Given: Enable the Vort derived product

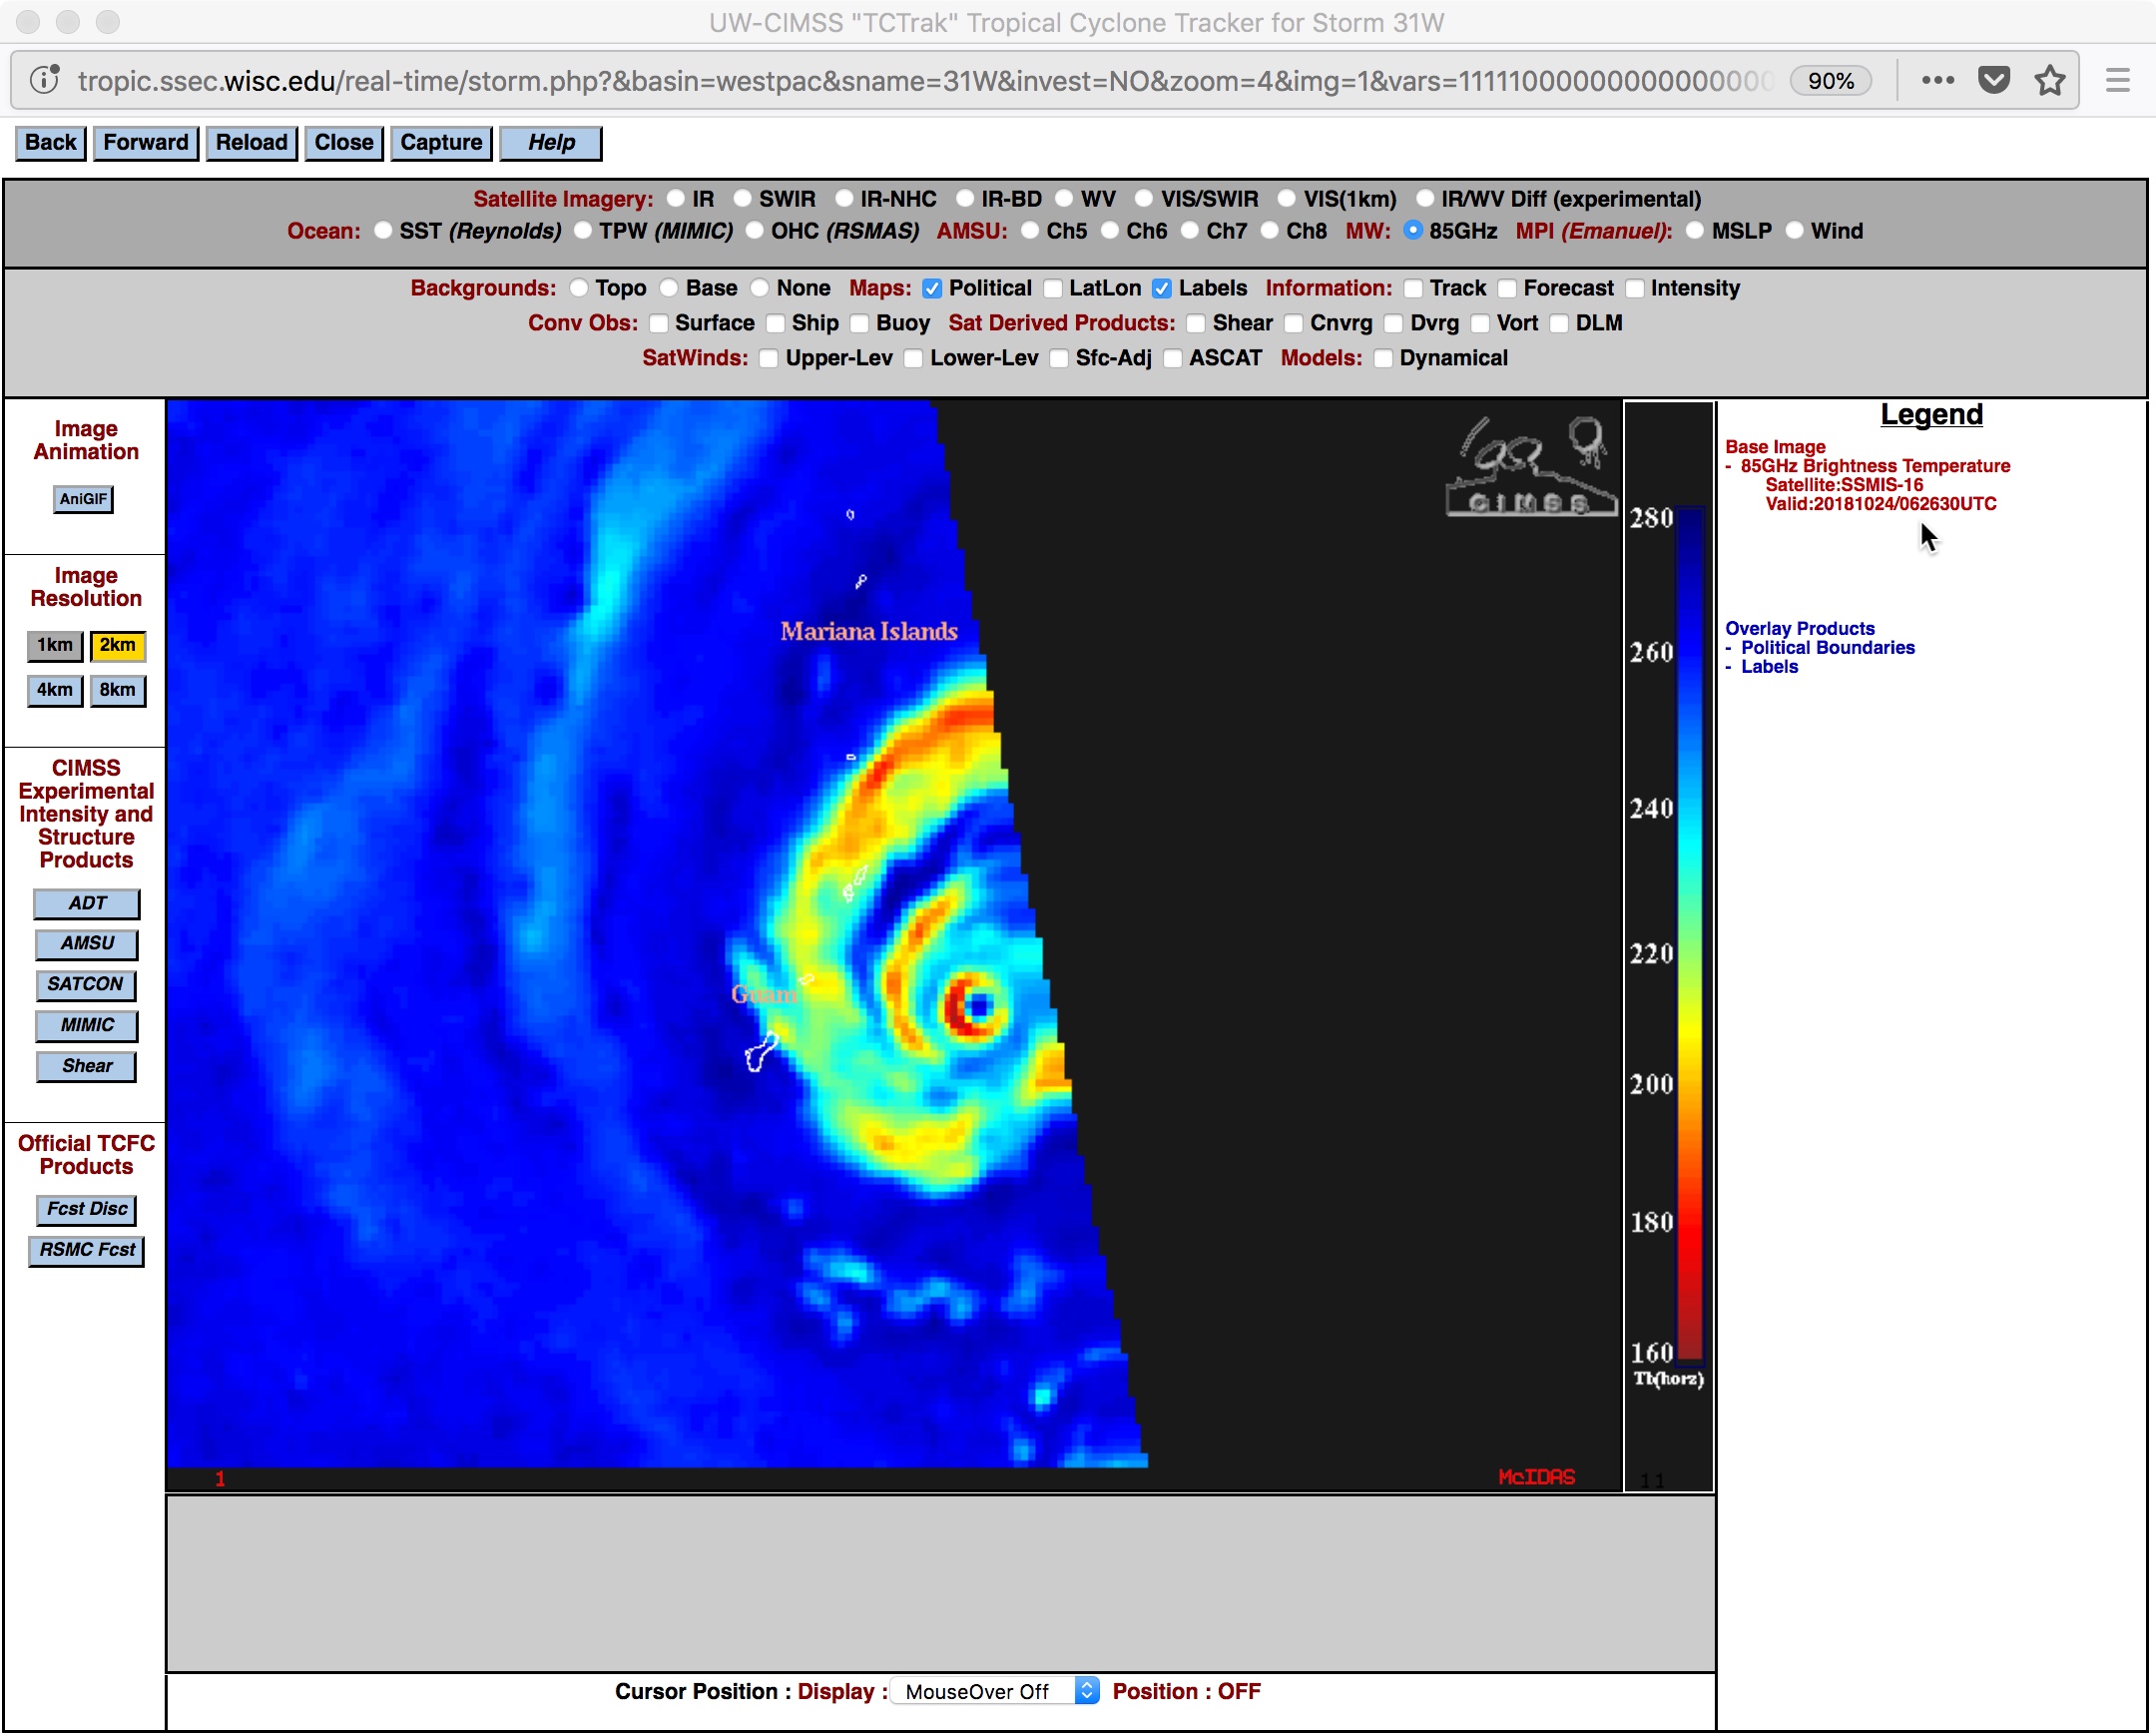Looking at the screenshot, I should click(x=1481, y=324).
